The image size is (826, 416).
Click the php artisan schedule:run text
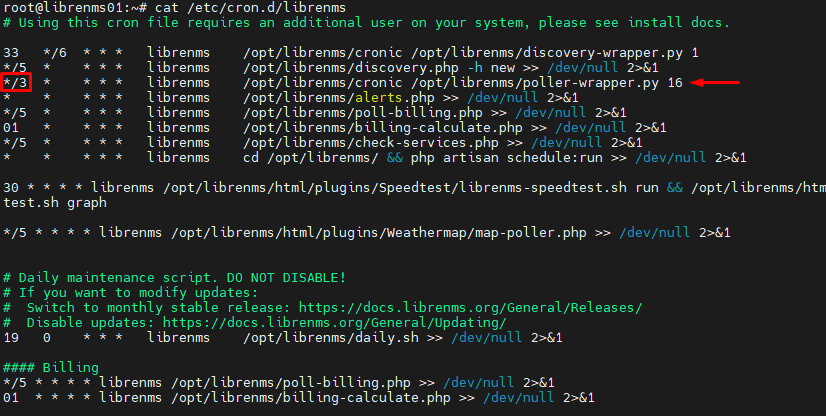tap(507, 157)
